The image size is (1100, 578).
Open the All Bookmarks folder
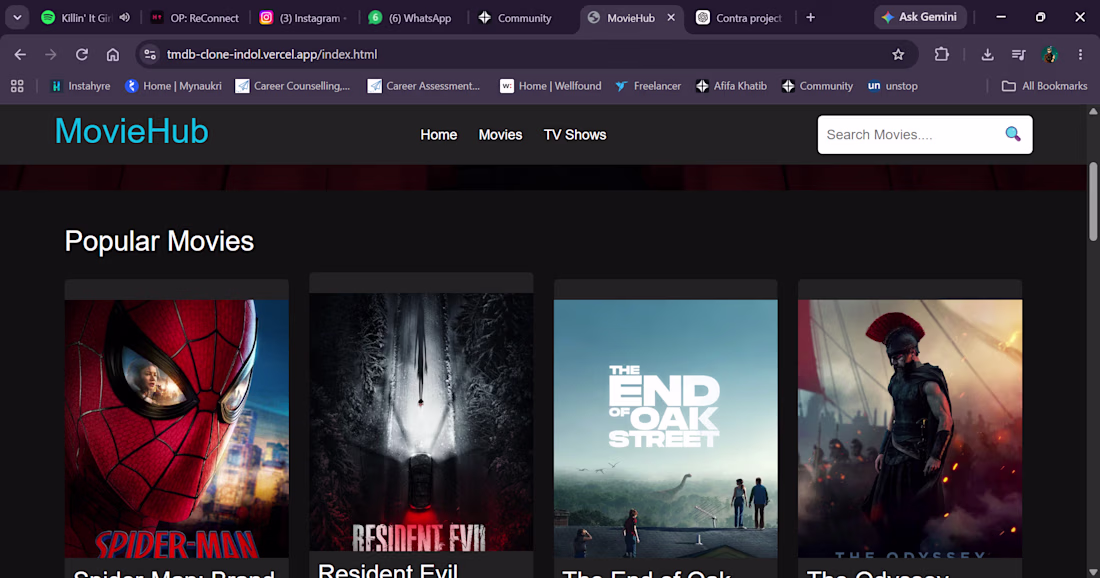point(1044,86)
